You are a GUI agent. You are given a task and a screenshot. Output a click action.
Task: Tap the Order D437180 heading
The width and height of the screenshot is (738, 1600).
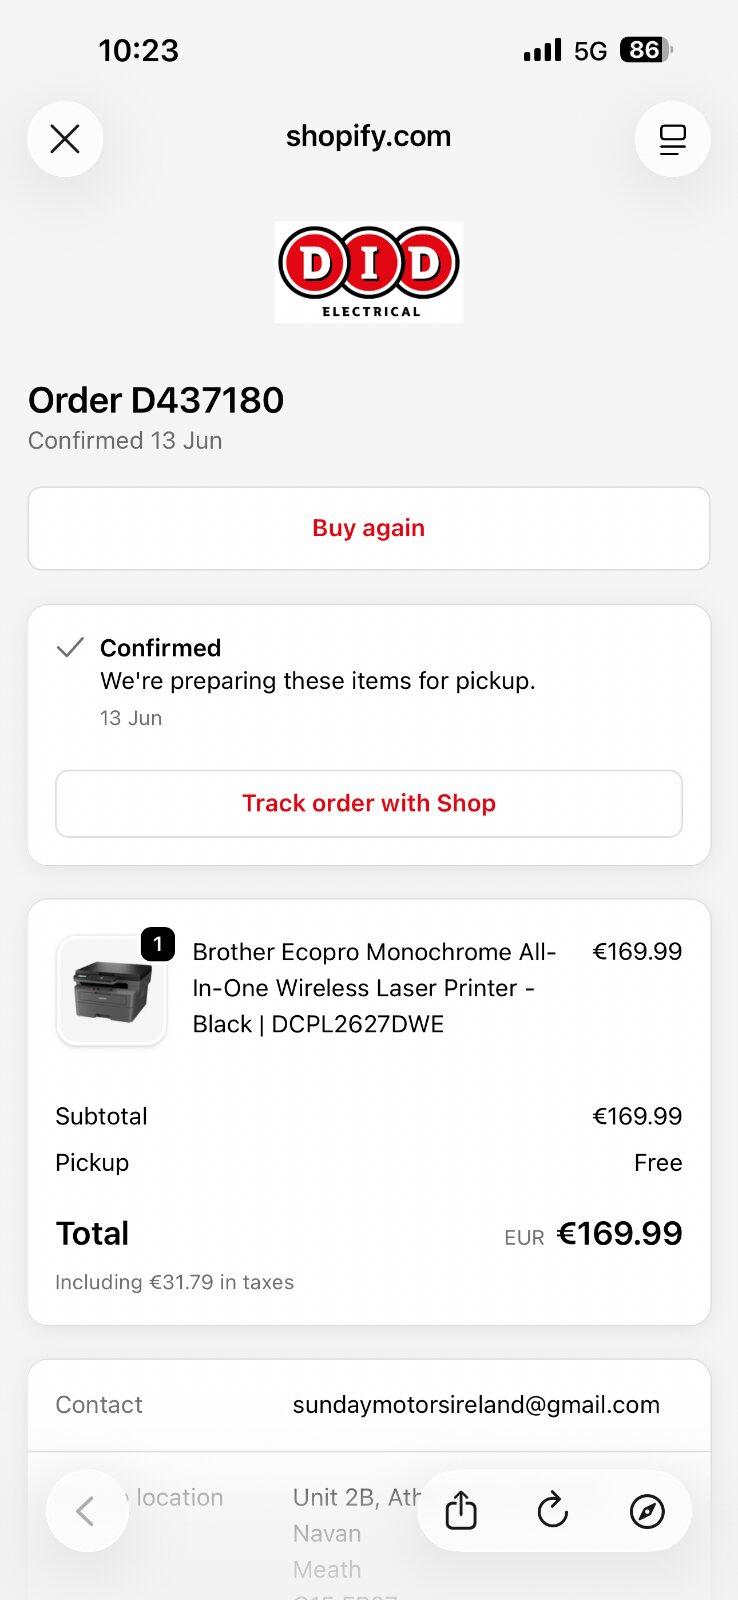click(156, 400)
